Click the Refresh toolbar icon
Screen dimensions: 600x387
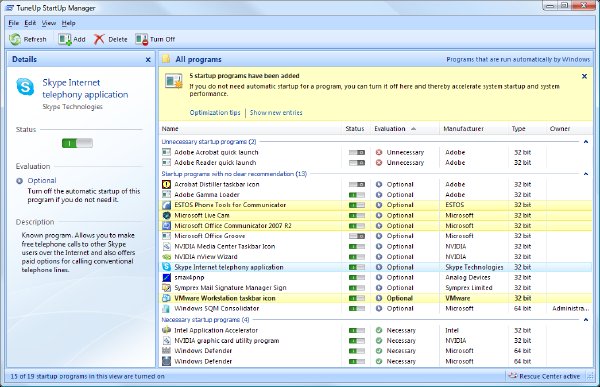(15, 39)
